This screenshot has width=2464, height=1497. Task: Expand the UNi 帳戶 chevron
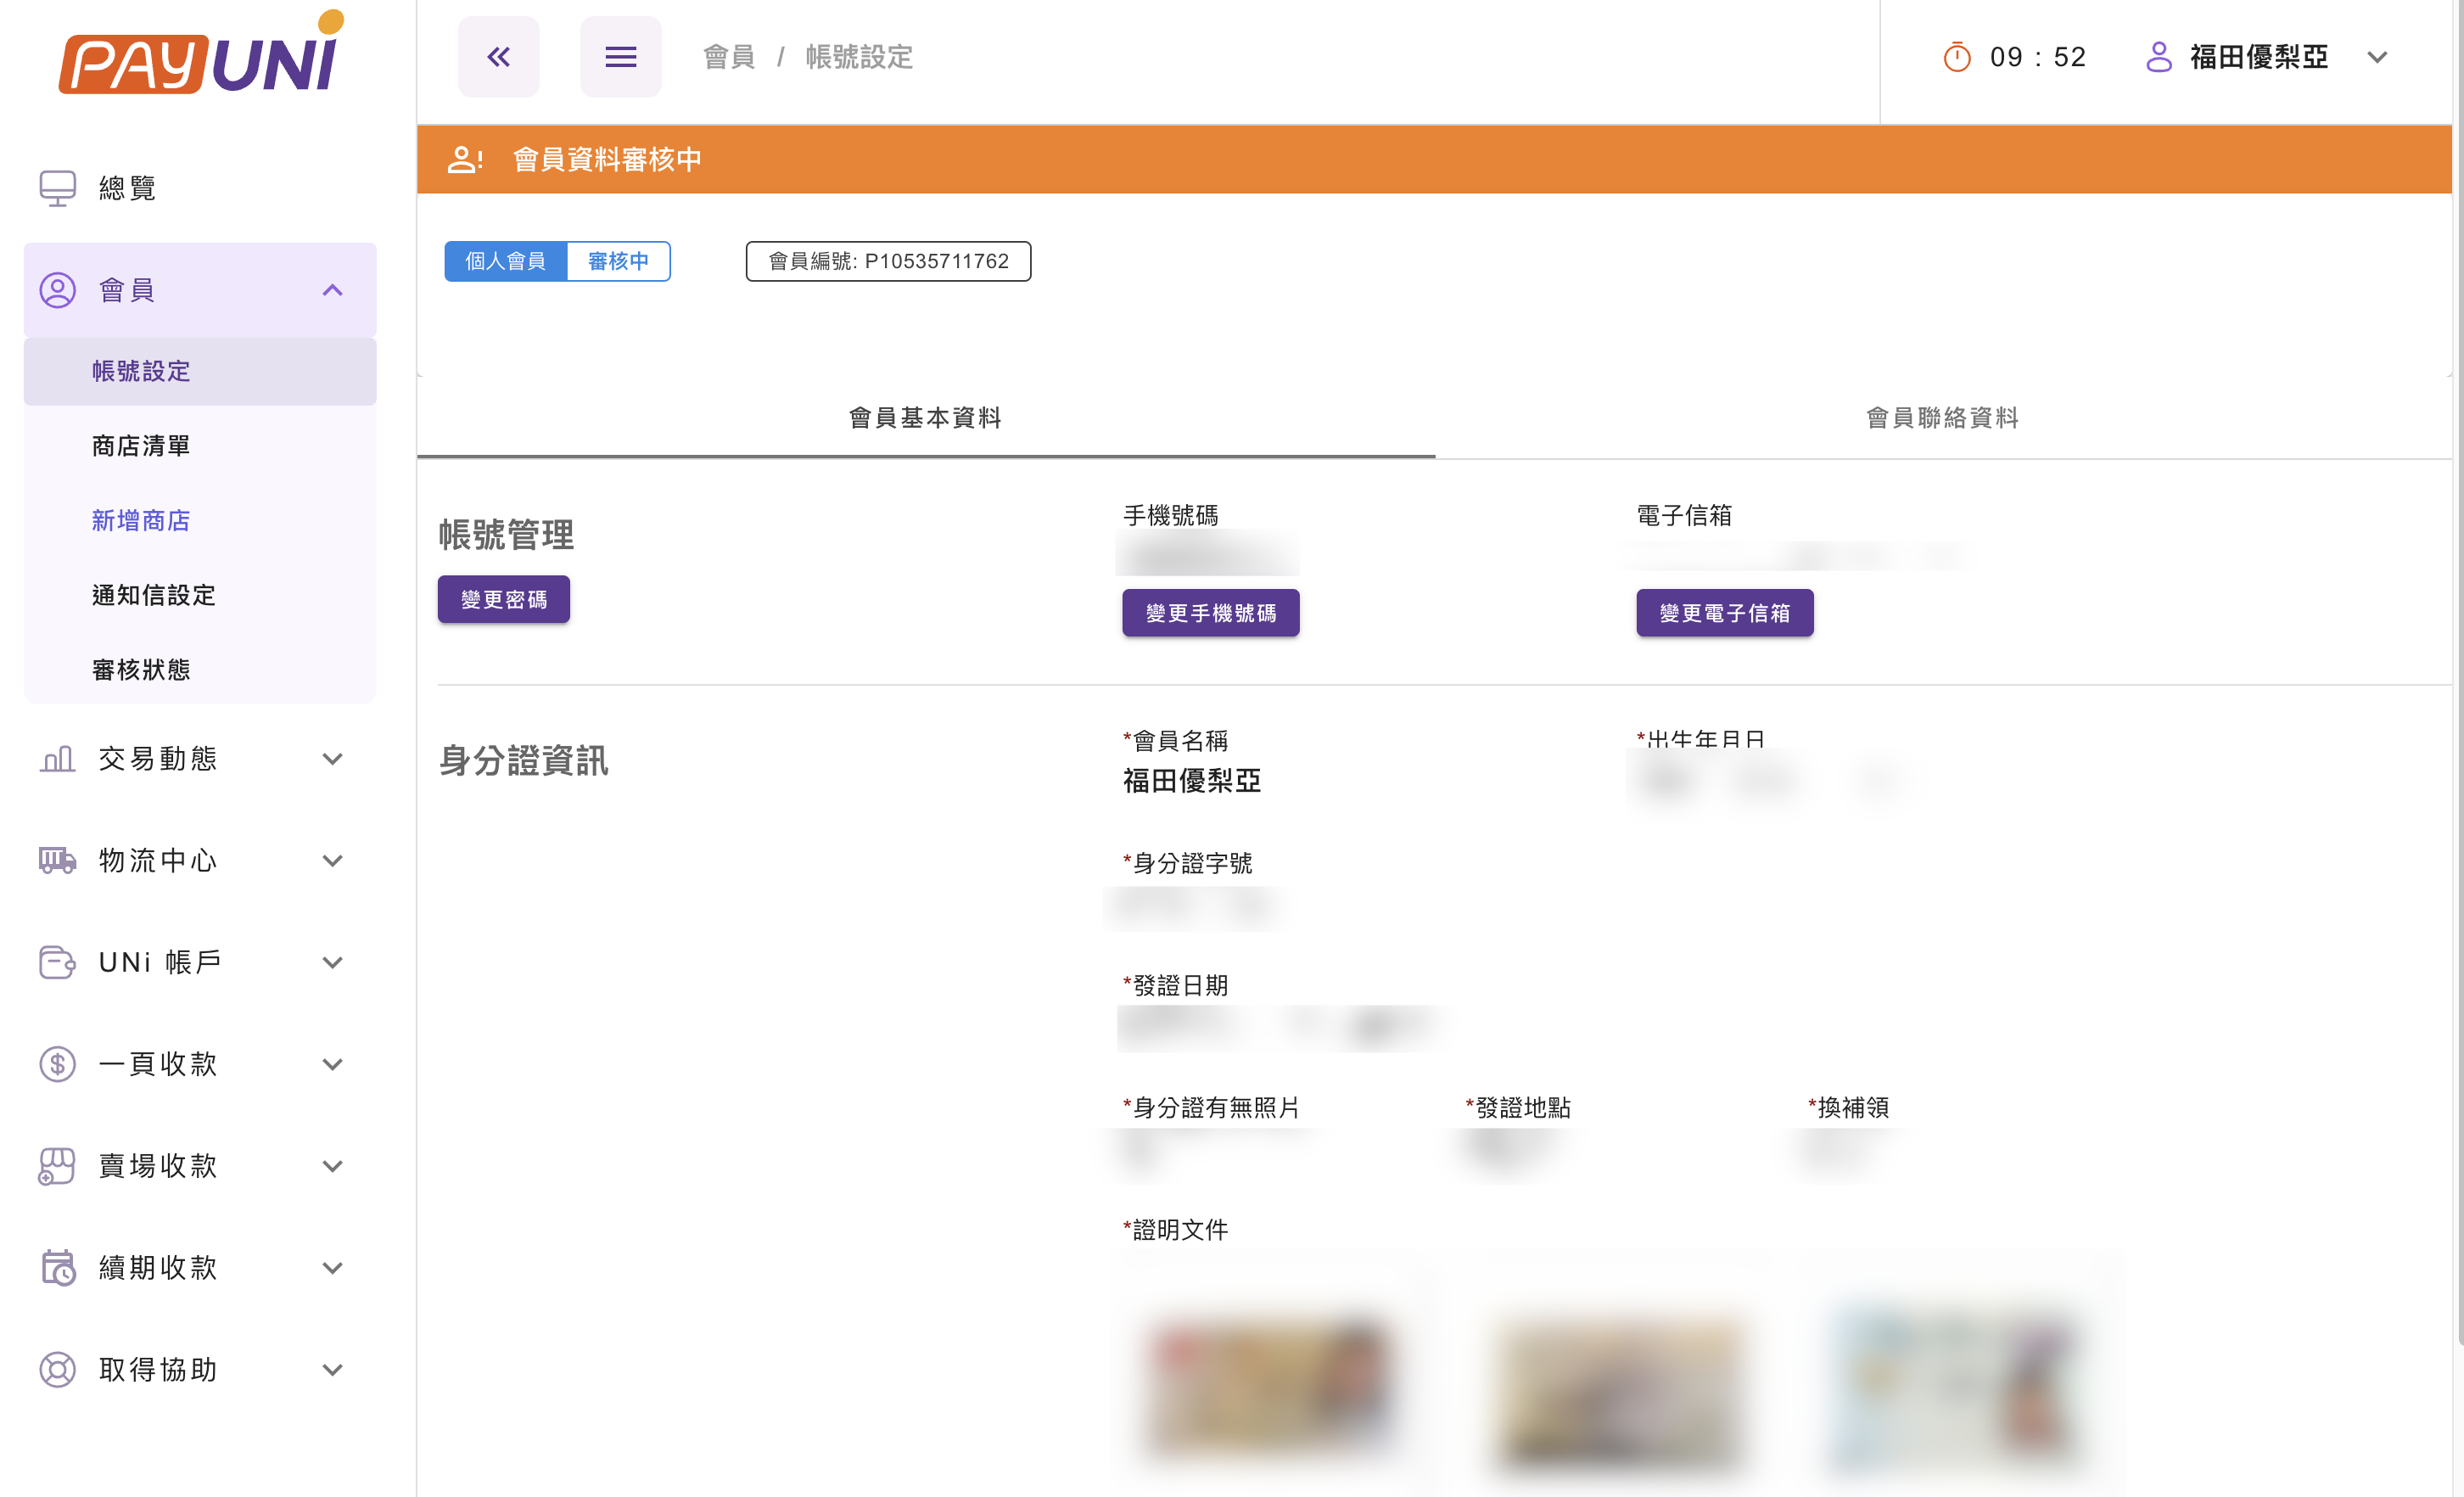(332, 963)
